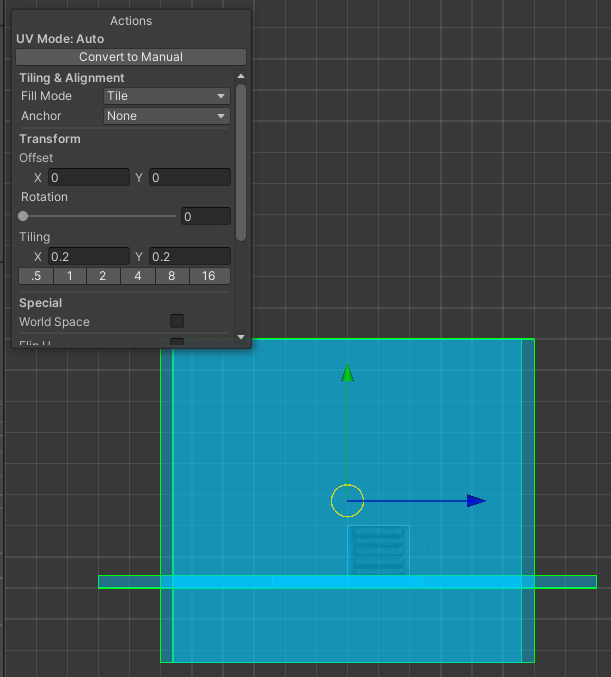Screen dimensions: 611x677
Task: Apply the 16 tiling preset
Action: (x=208, y=276)
